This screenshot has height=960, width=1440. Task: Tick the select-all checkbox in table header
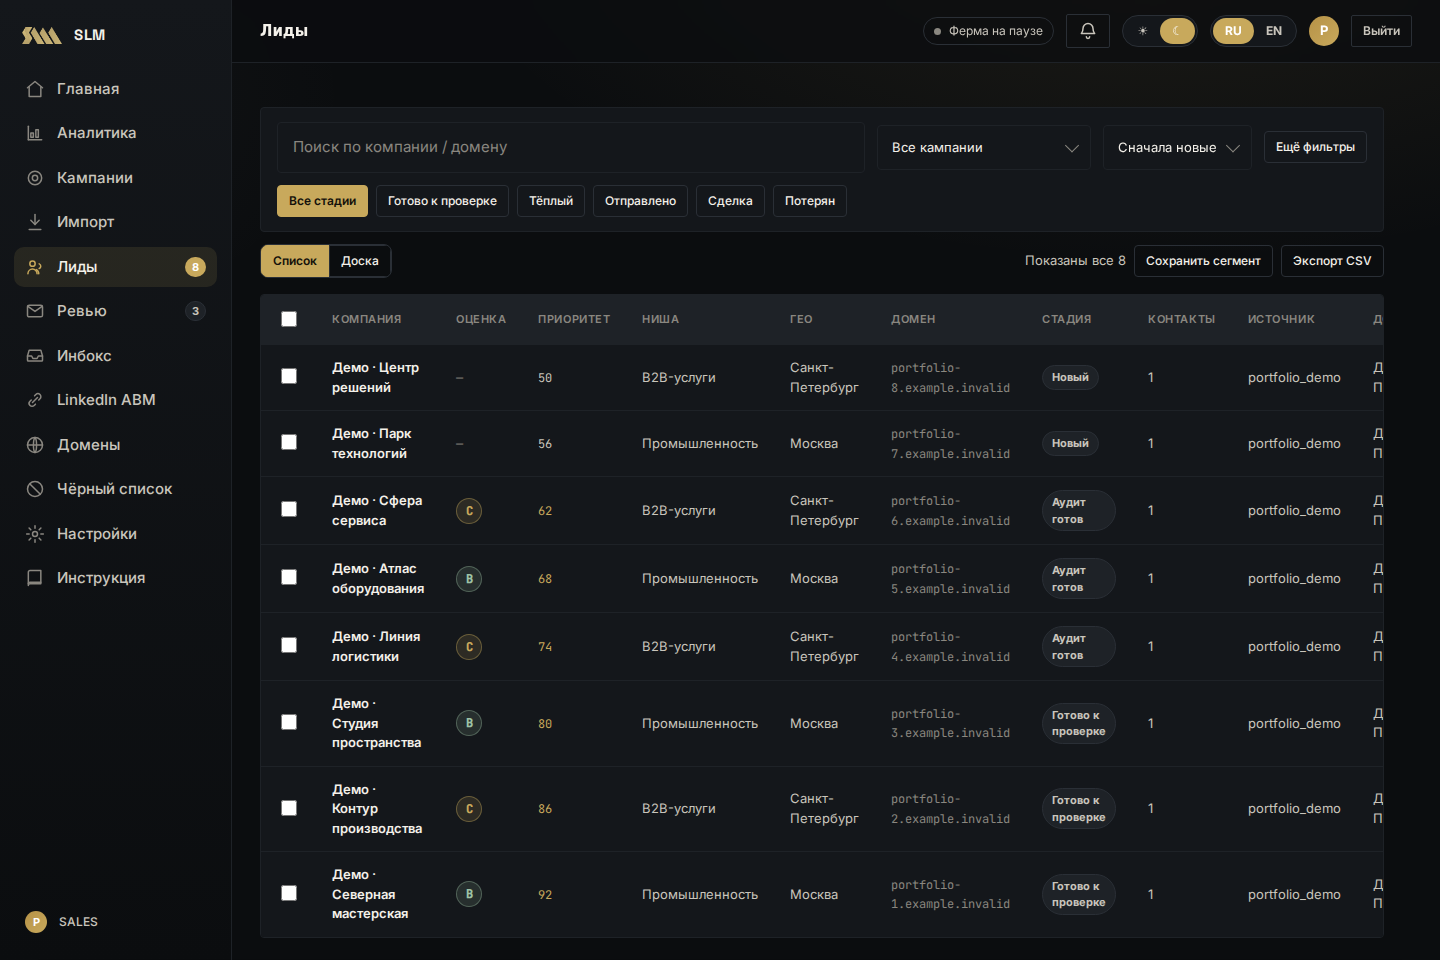click(x=289, y=319)
